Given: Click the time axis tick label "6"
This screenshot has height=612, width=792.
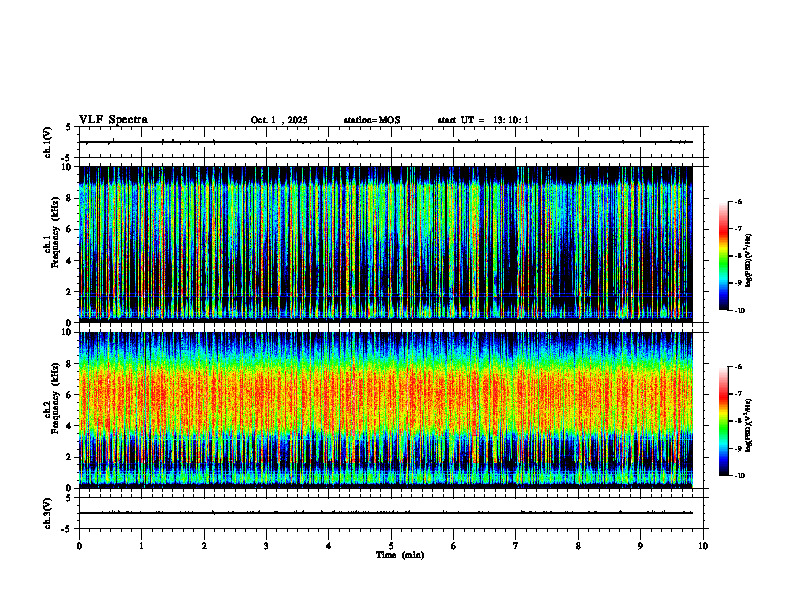Looking at the screenshot, I should coord(453,546).
